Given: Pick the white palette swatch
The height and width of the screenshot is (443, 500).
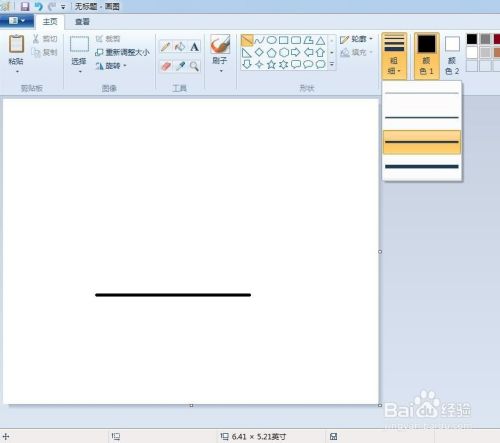Looking at the screenshot, I should tap(472, 52).
